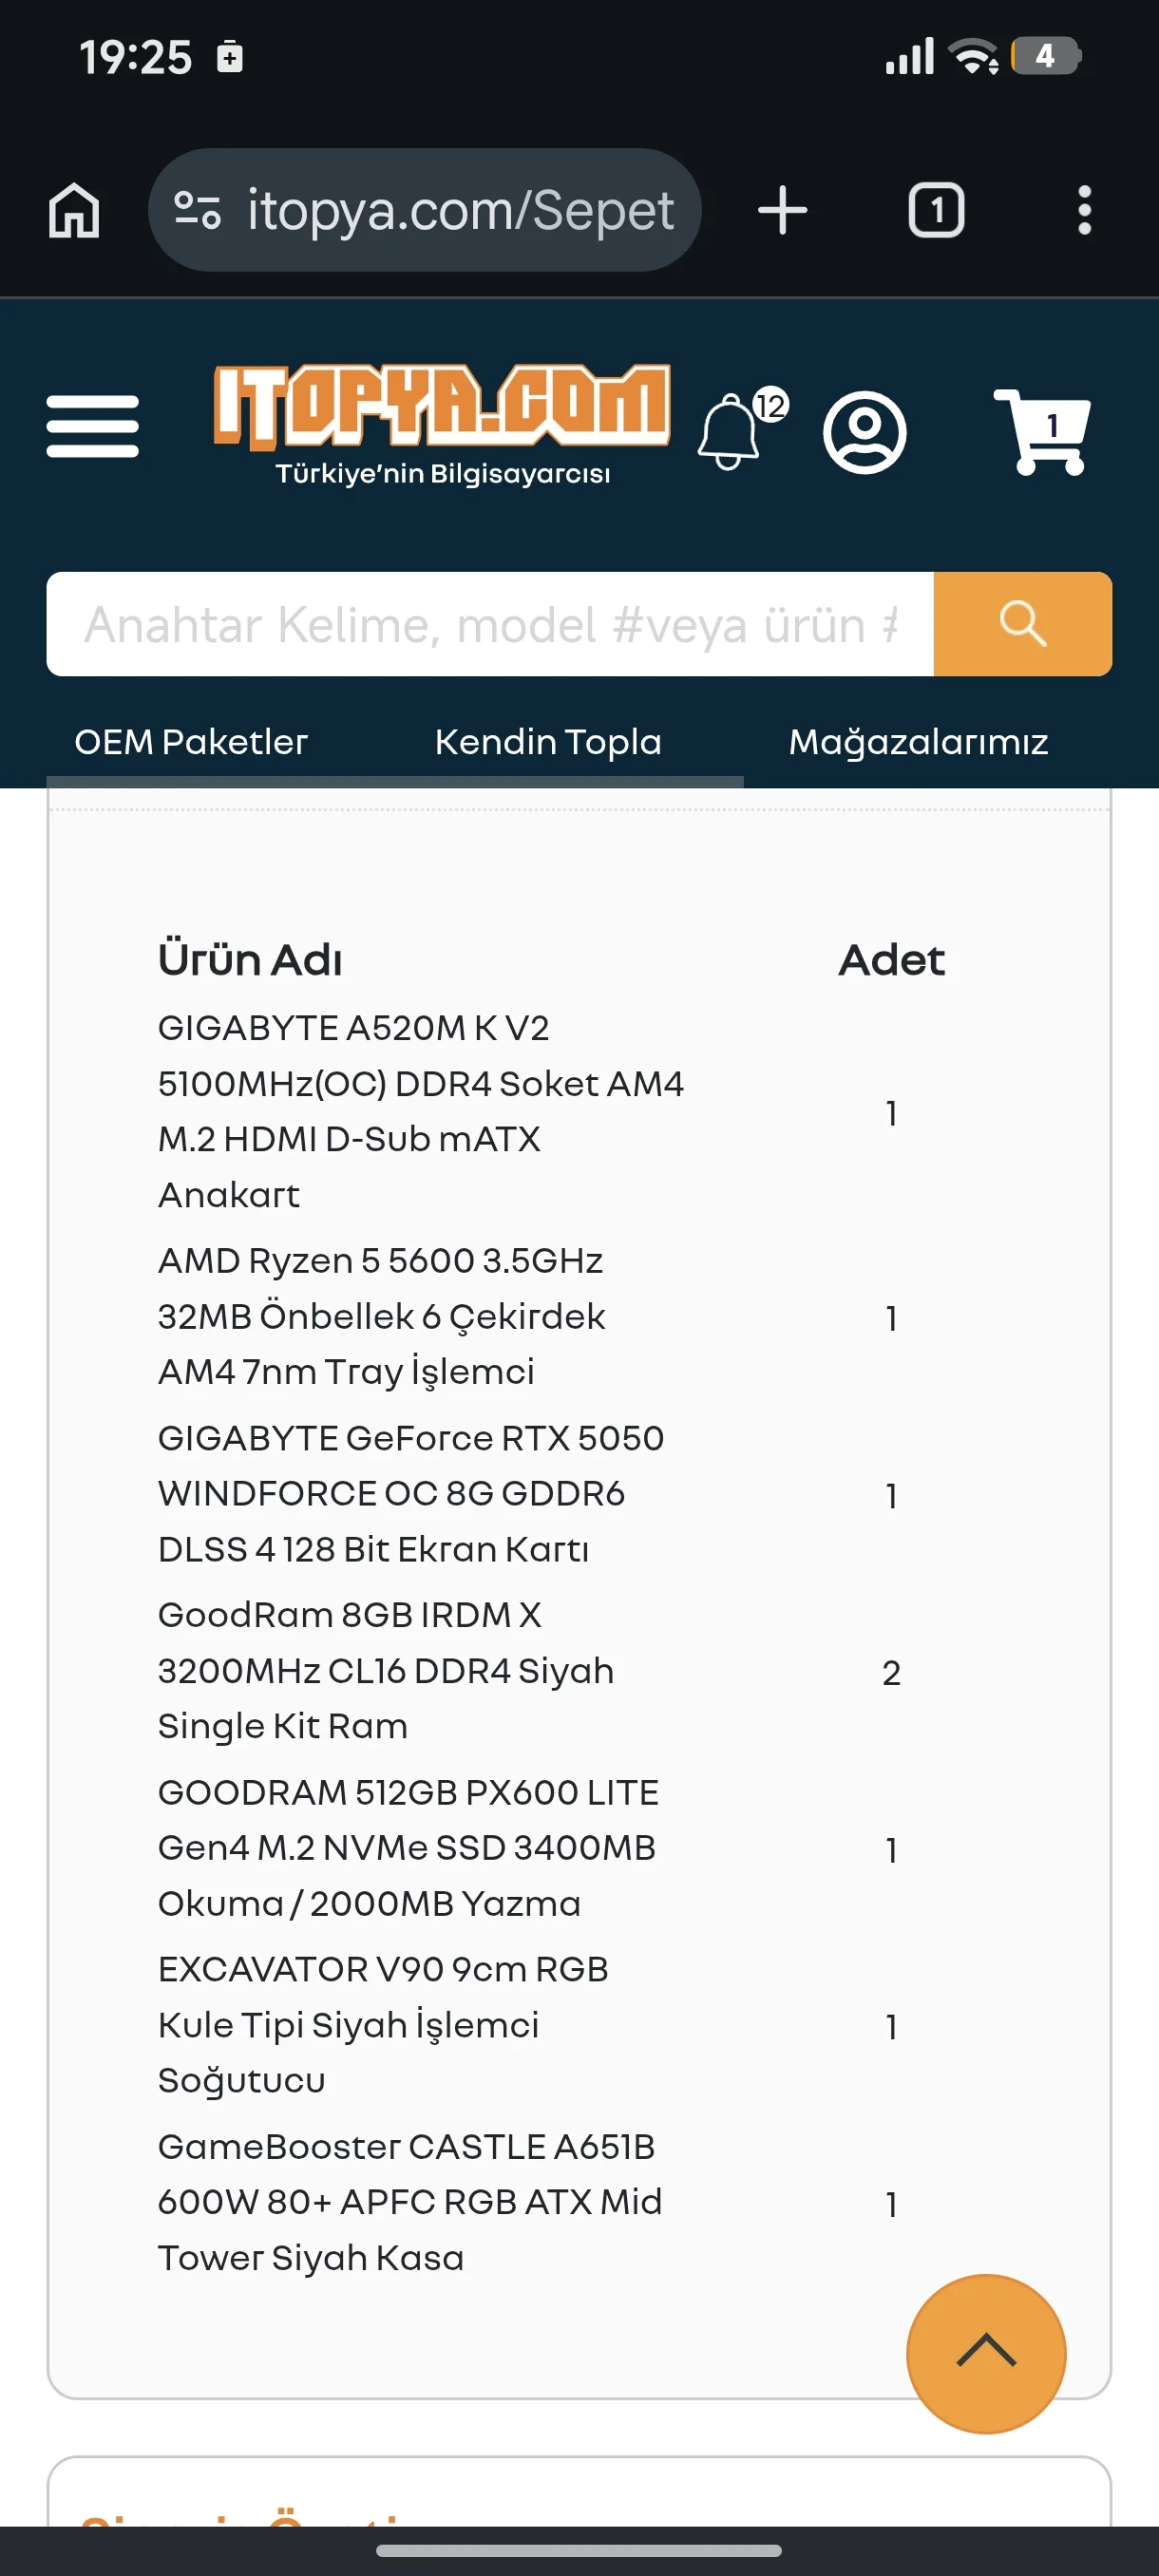Open notifications bell with 12 badge
The height and width of the screenshot is (2576, 1159).
pyautogui.click(x=741, y=429)
